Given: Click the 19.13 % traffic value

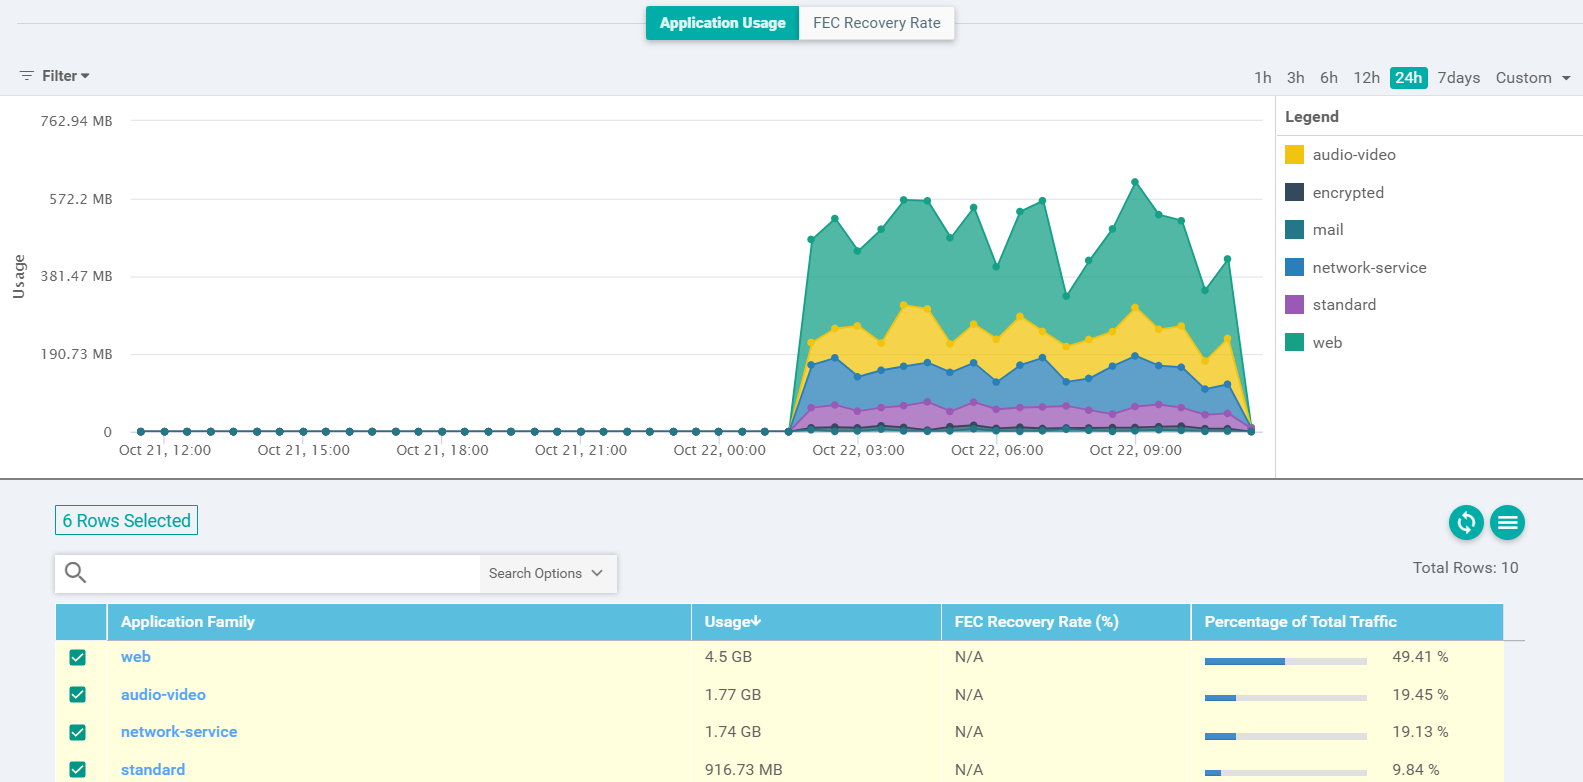Looking at the screenshot, I should click(x=1420, y=732).
